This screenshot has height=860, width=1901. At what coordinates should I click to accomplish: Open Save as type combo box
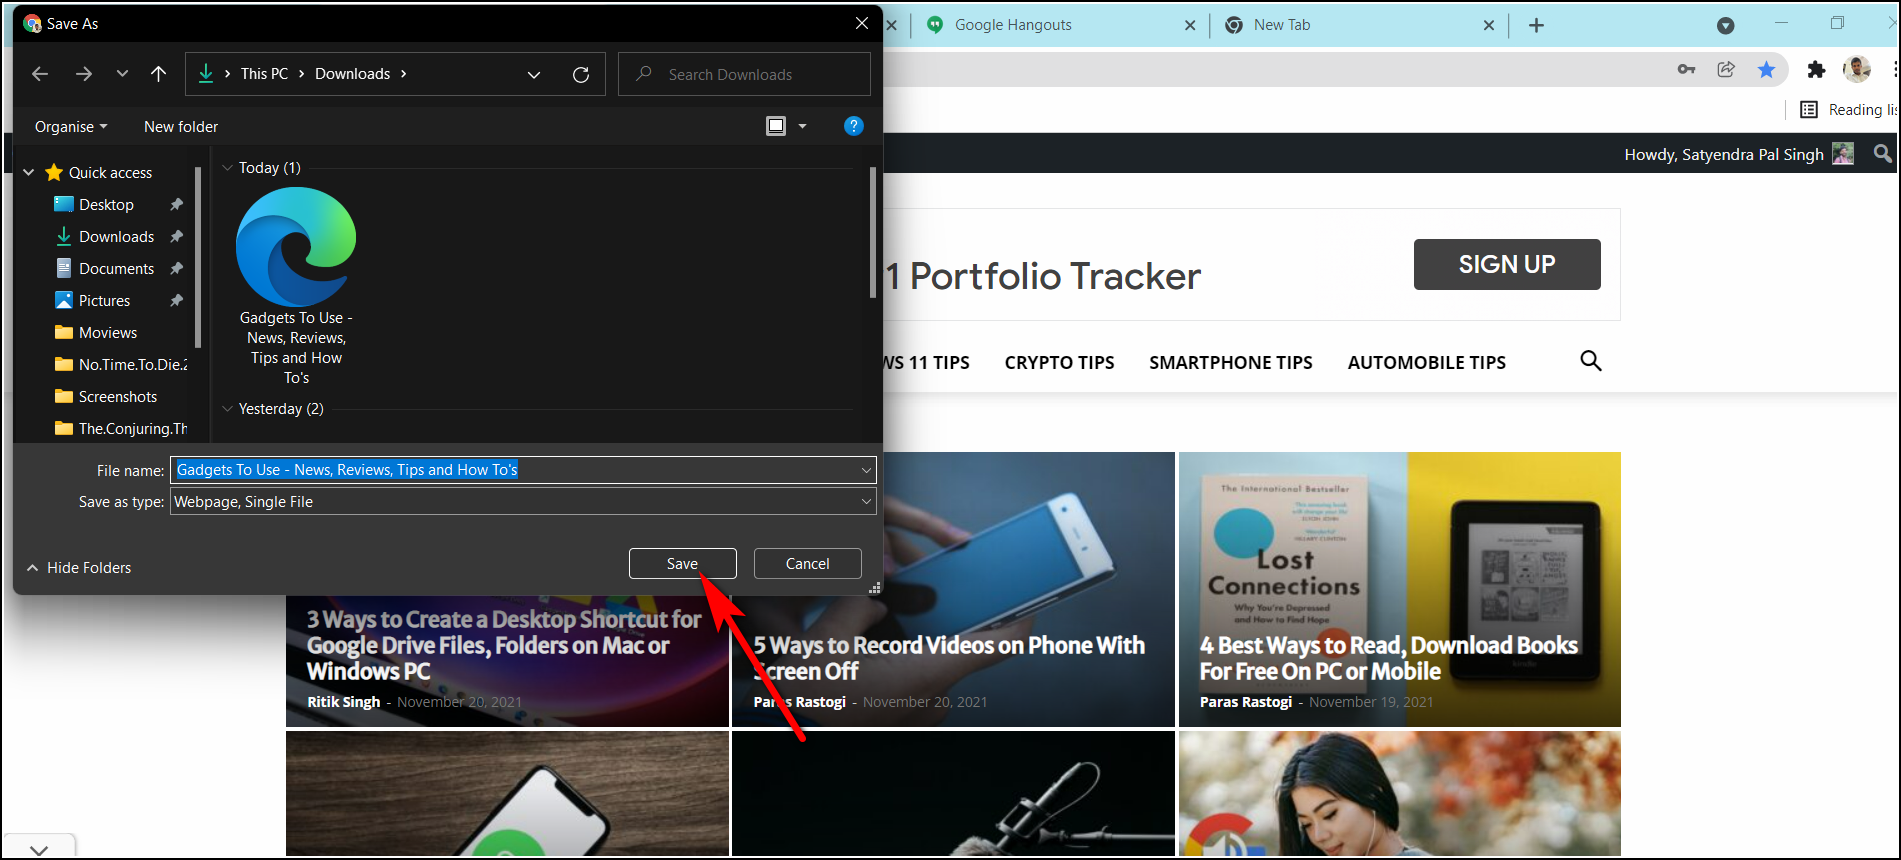point(523,502)
